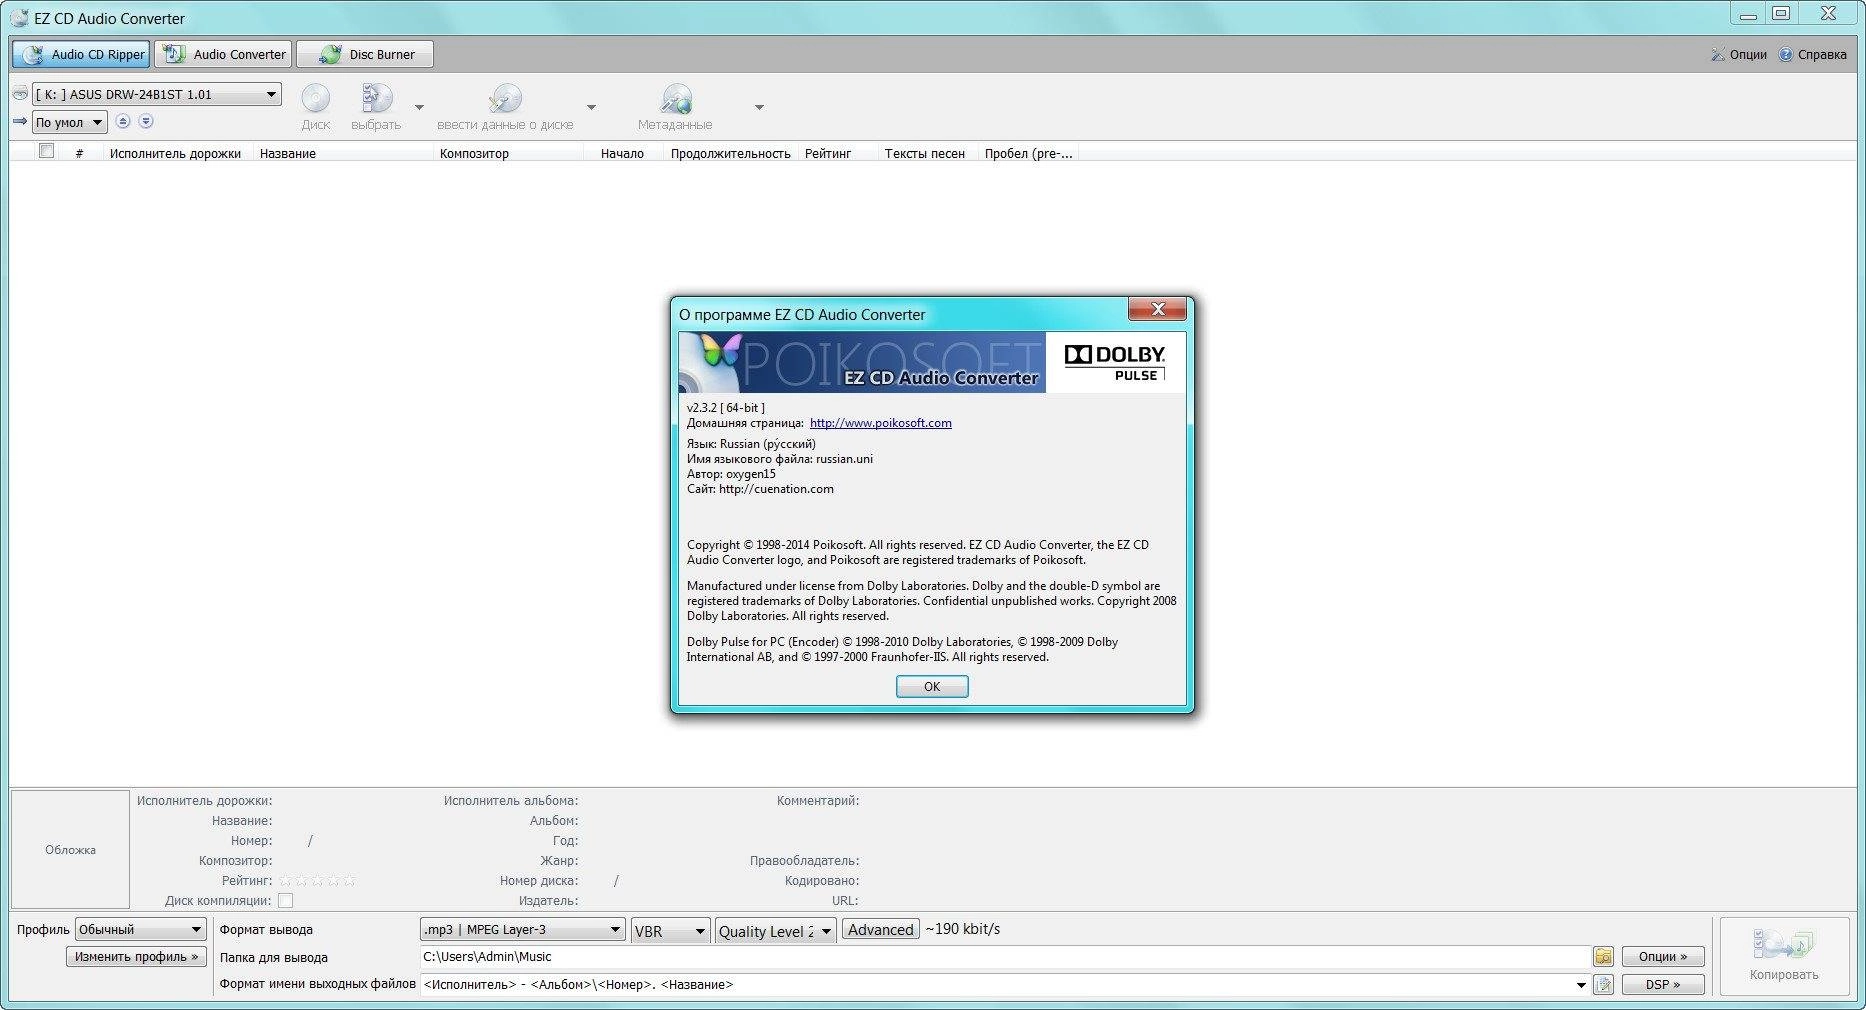Click the DSP » button
The width and height of the screenshot is (1866, 1010).
pyautogui.click(x=1663, y=985)
